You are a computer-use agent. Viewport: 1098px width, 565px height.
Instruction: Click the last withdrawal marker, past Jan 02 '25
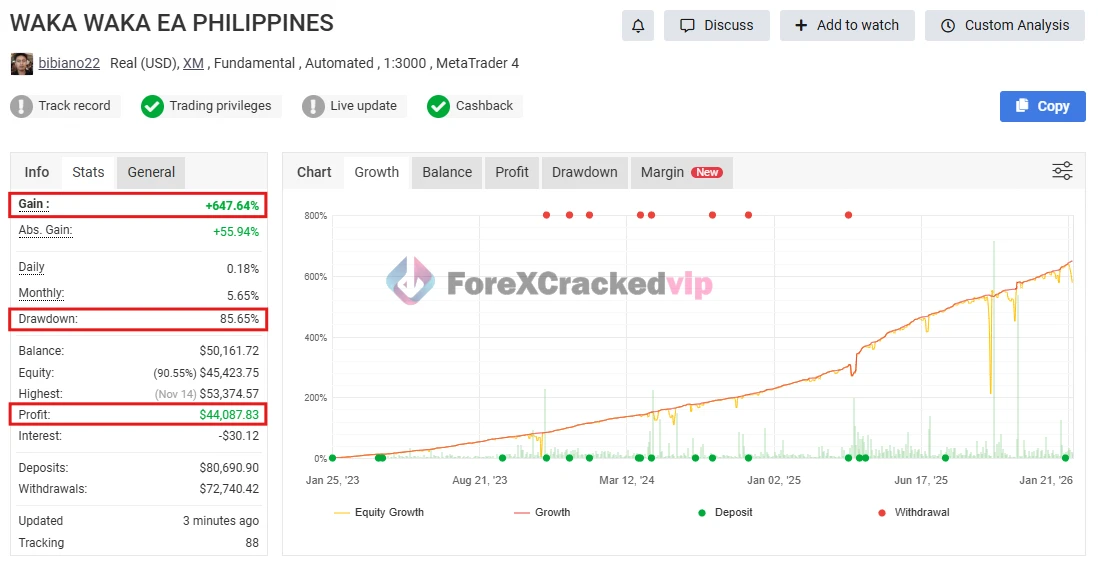[848, 215]
